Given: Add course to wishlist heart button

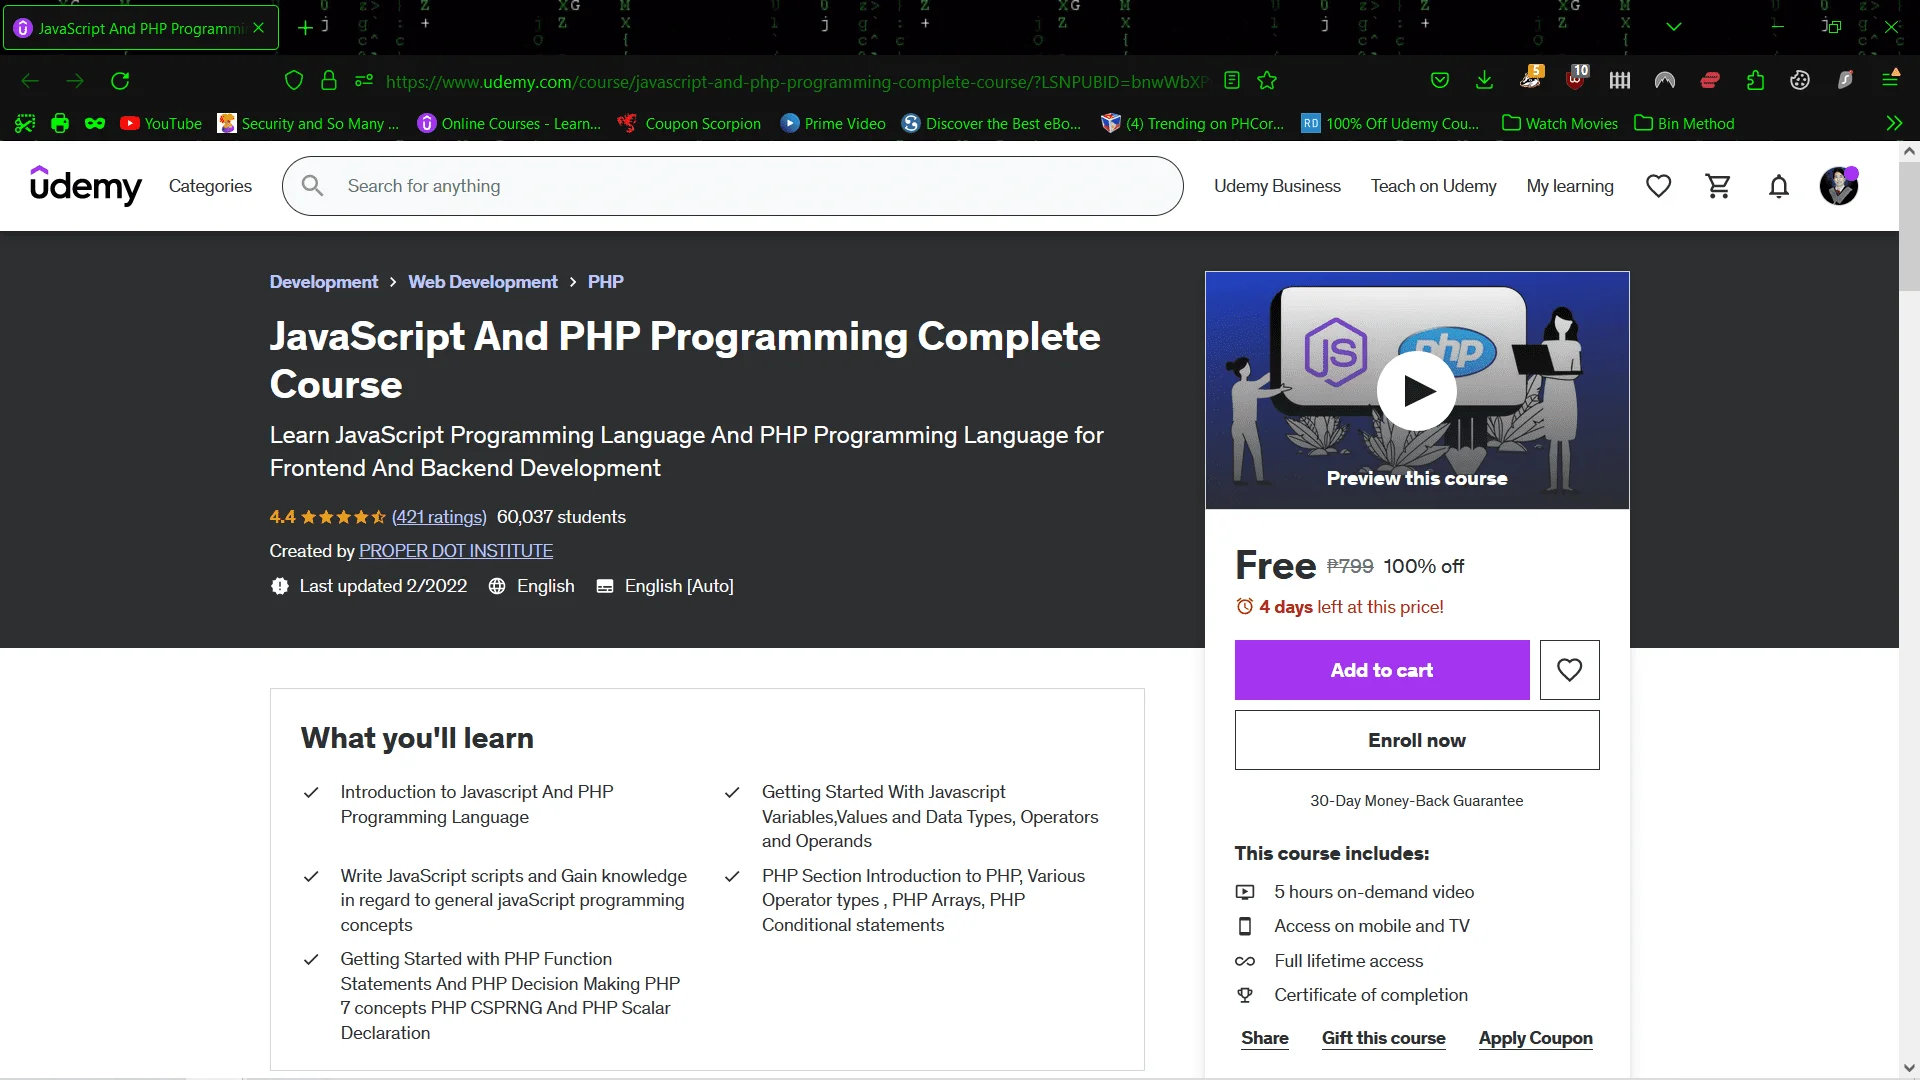Looking at the screenshot, I should coord(1569,670).
